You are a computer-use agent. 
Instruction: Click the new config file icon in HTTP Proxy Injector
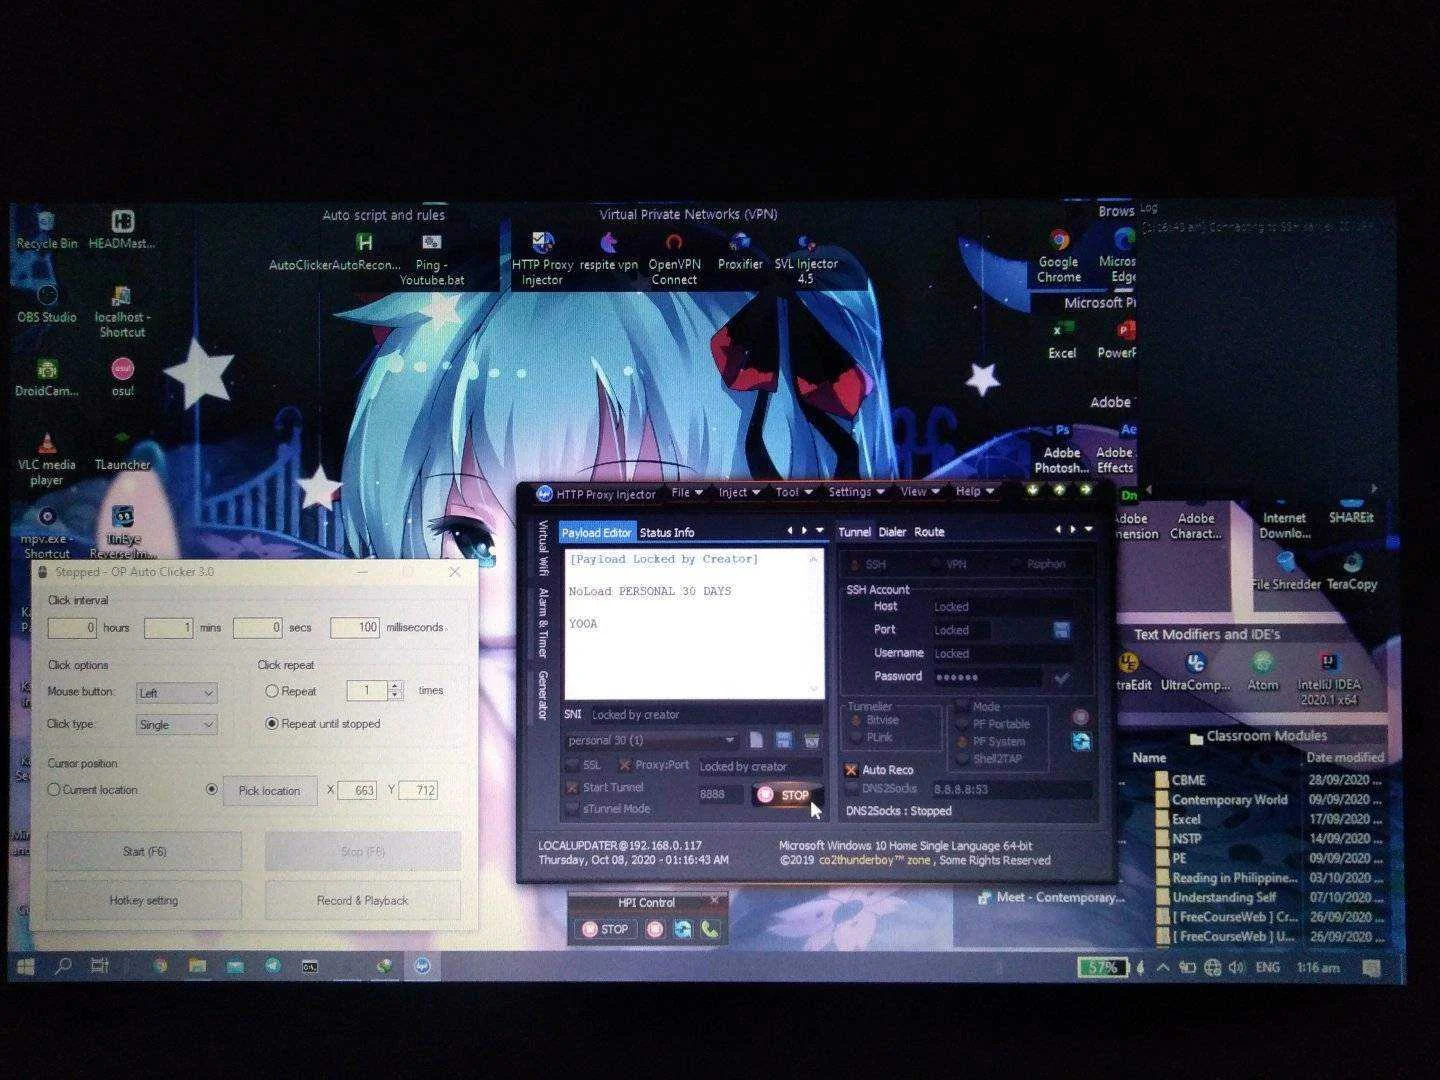(x=756, y=740)
